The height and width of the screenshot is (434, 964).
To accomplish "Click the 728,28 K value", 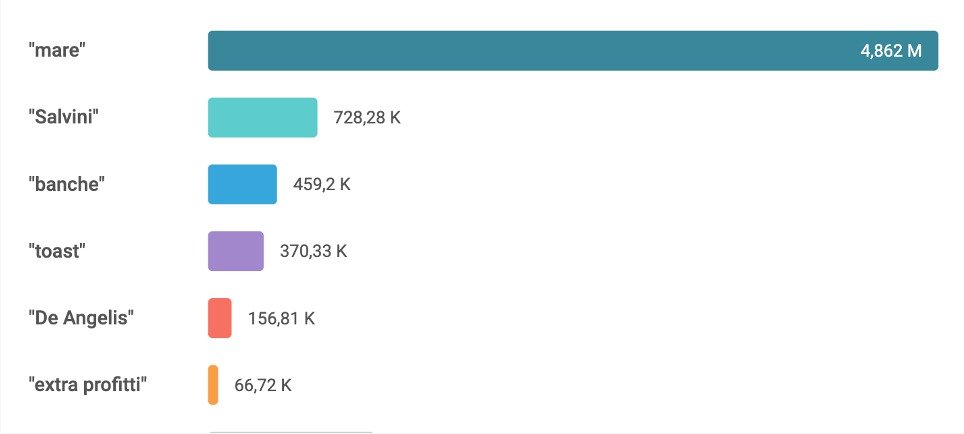I will (x=366, y=118).
